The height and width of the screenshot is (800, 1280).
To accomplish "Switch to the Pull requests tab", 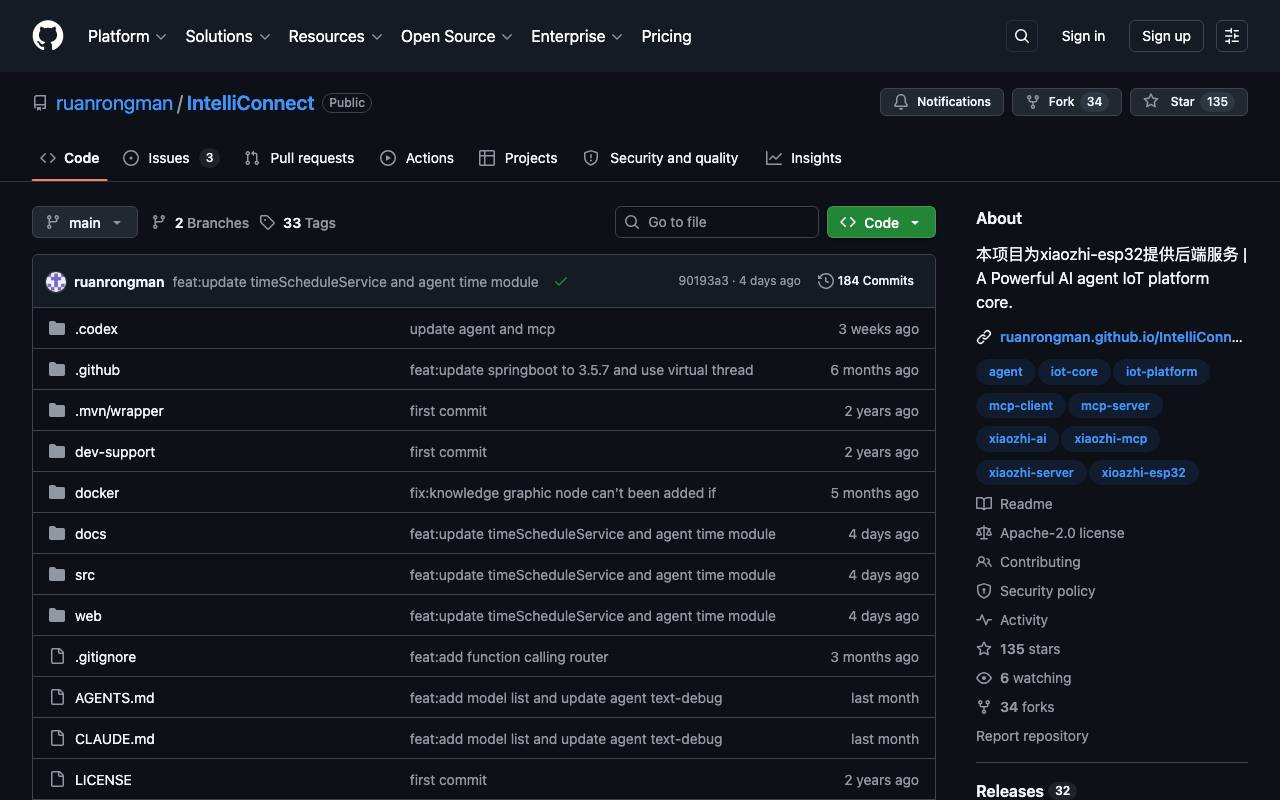I will [299, 158].
